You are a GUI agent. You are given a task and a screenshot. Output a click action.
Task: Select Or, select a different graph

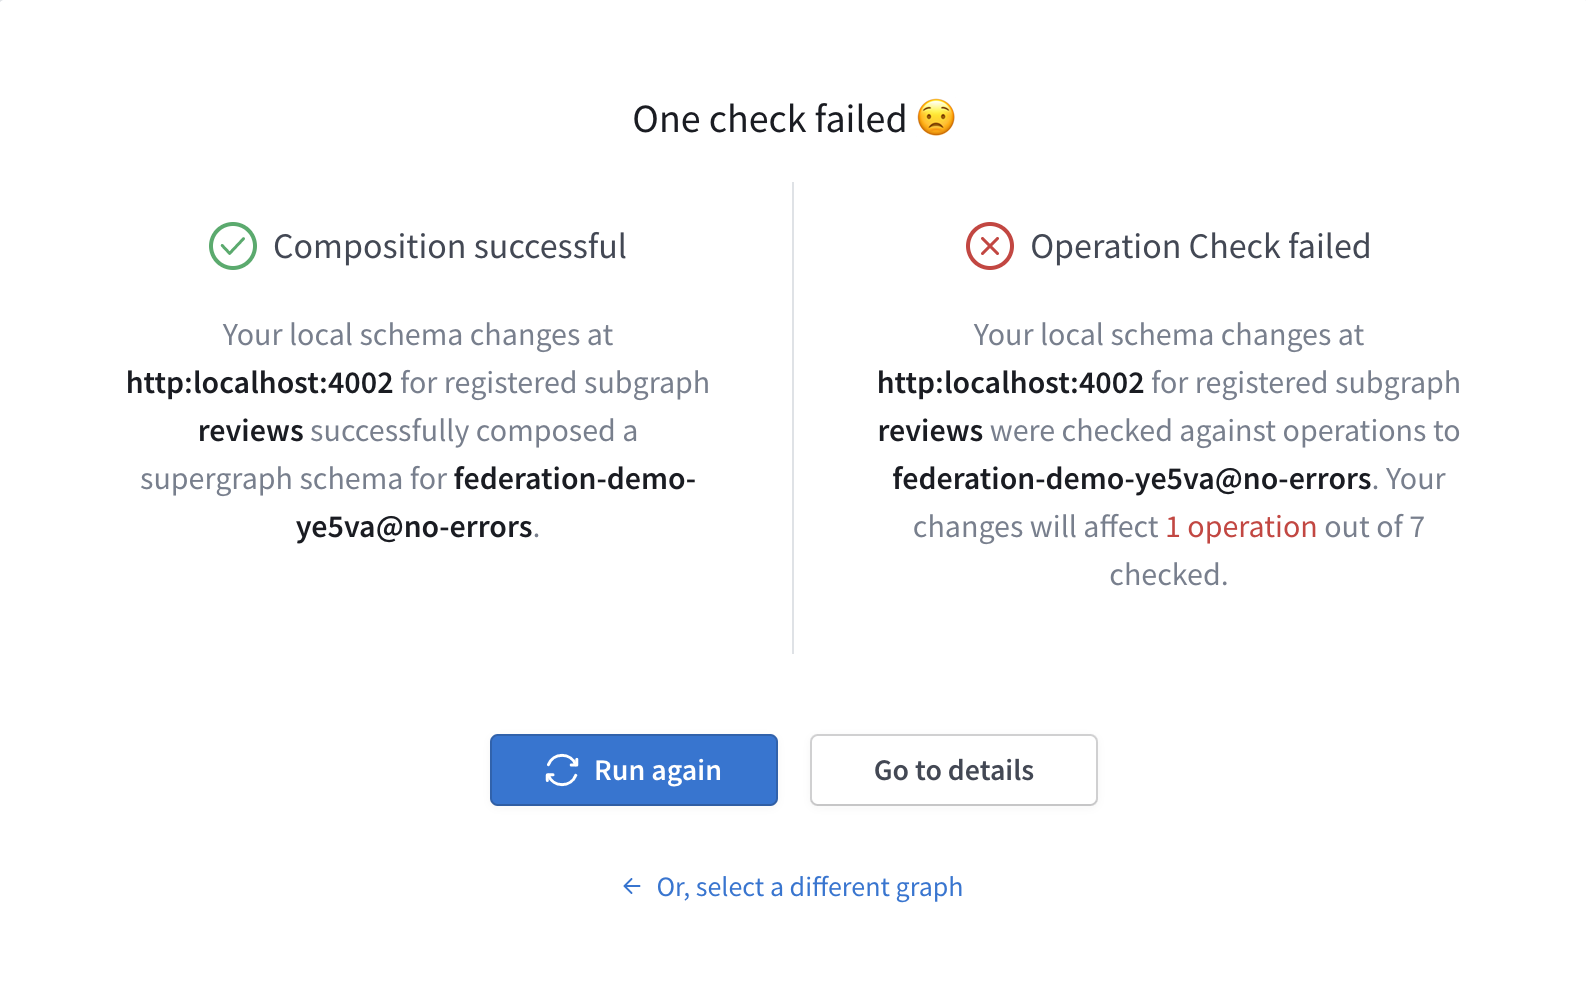808,886
